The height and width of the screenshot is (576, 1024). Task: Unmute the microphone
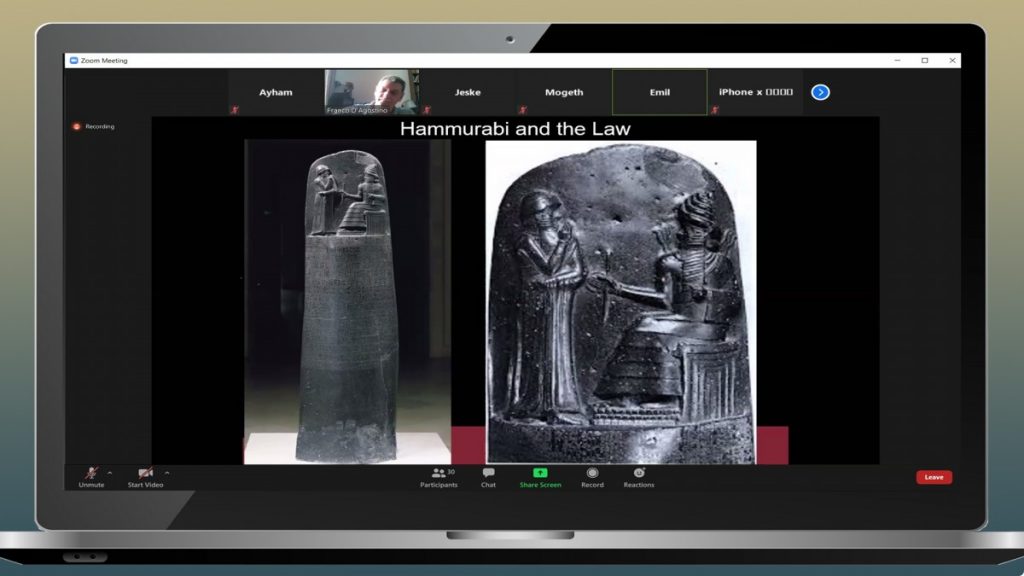(x=91, y=474)
